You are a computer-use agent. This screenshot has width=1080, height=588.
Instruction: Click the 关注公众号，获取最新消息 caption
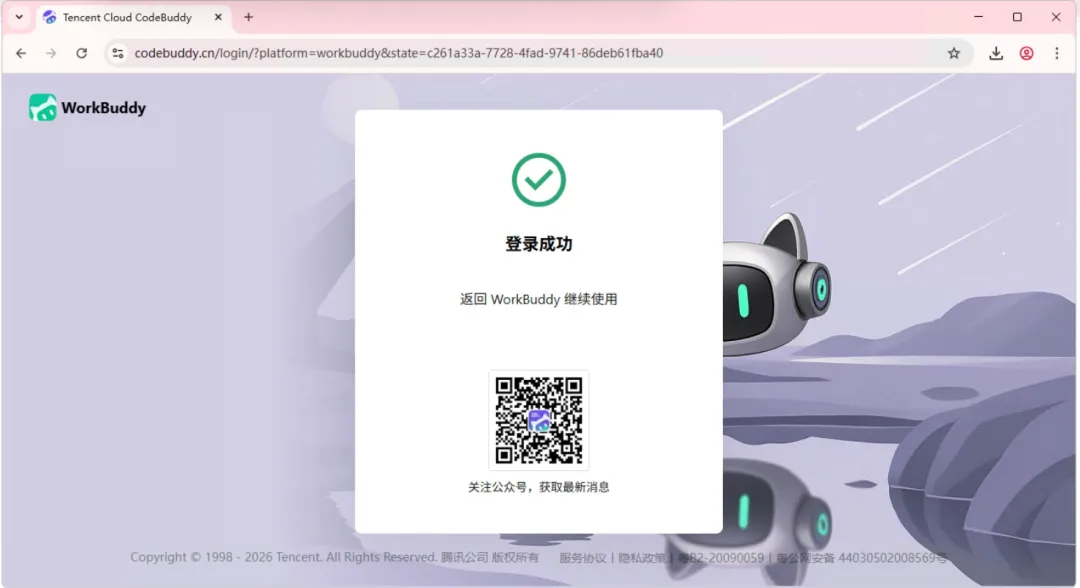click(539, 487)
